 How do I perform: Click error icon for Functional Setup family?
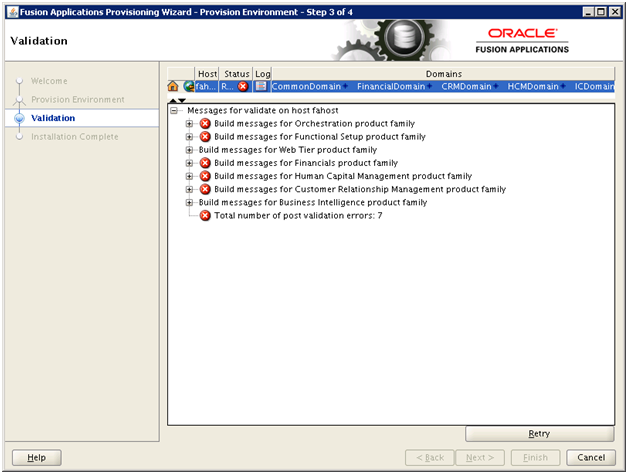click(205, 137)
